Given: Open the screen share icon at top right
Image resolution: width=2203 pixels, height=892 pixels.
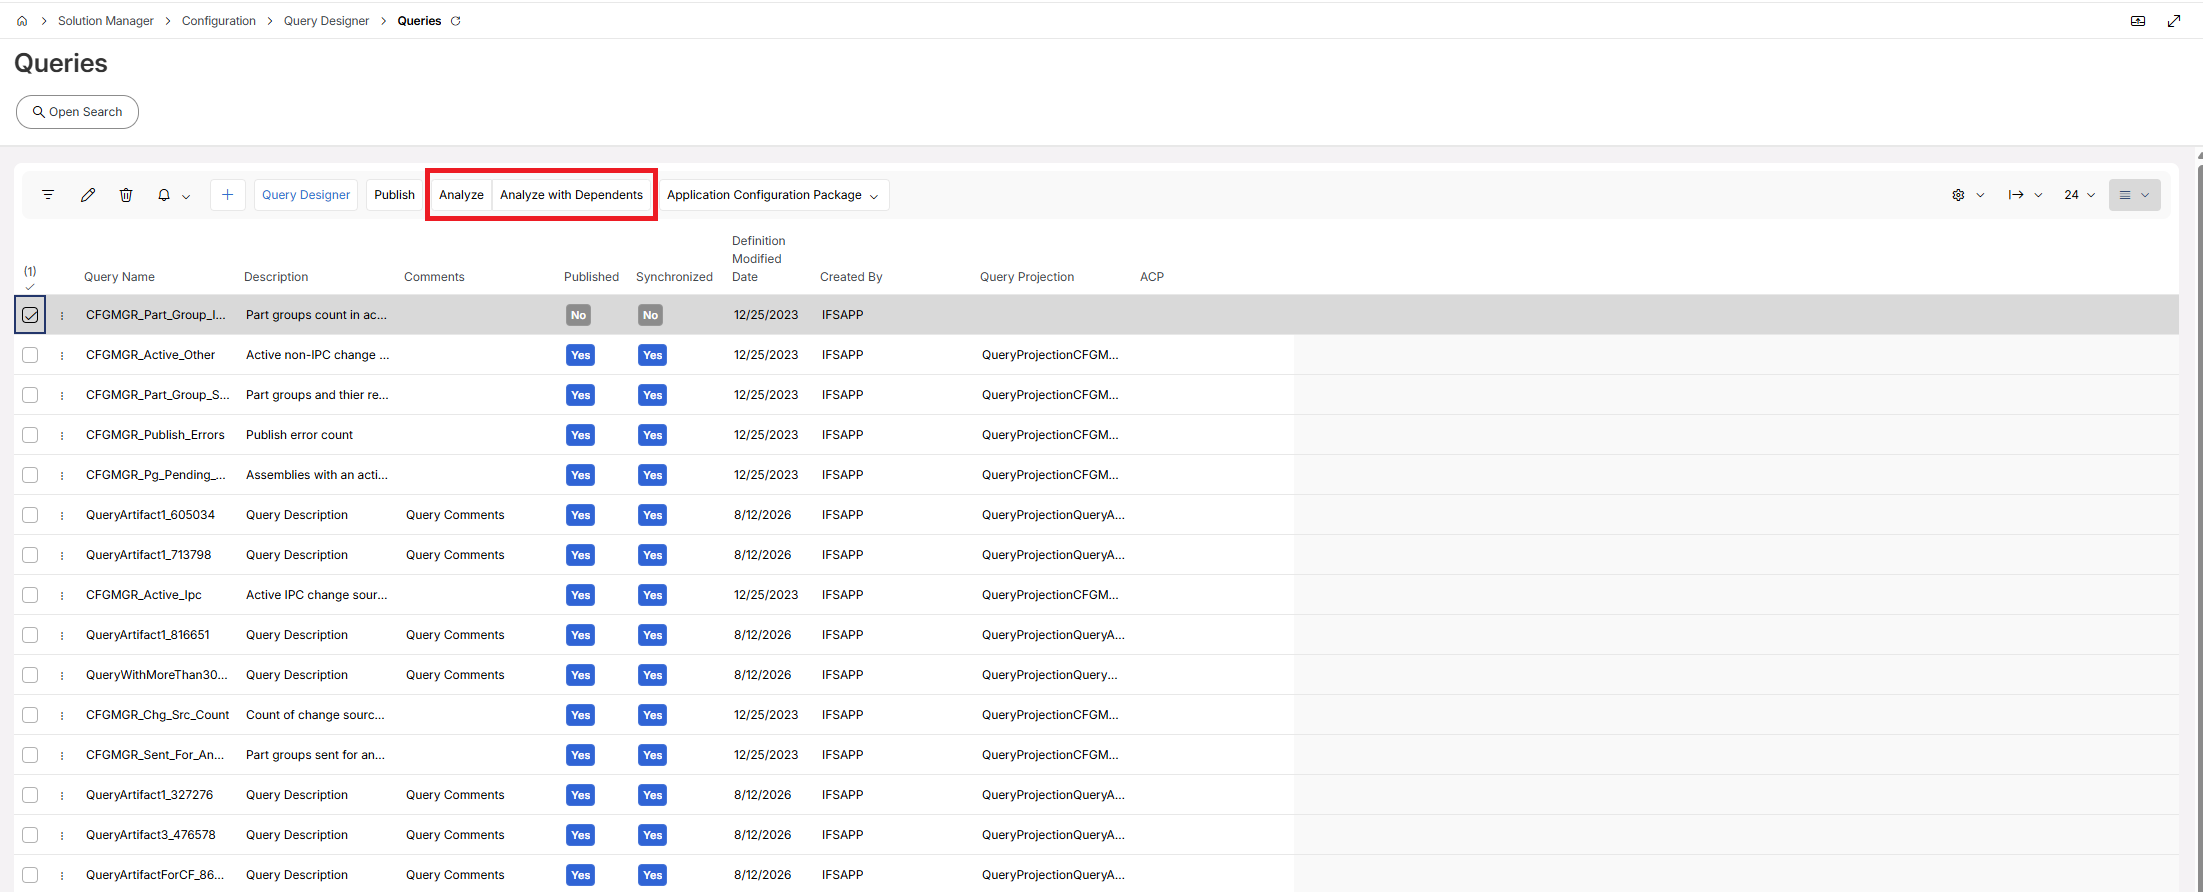Looking at the screenshot, I should (2138, 21).
